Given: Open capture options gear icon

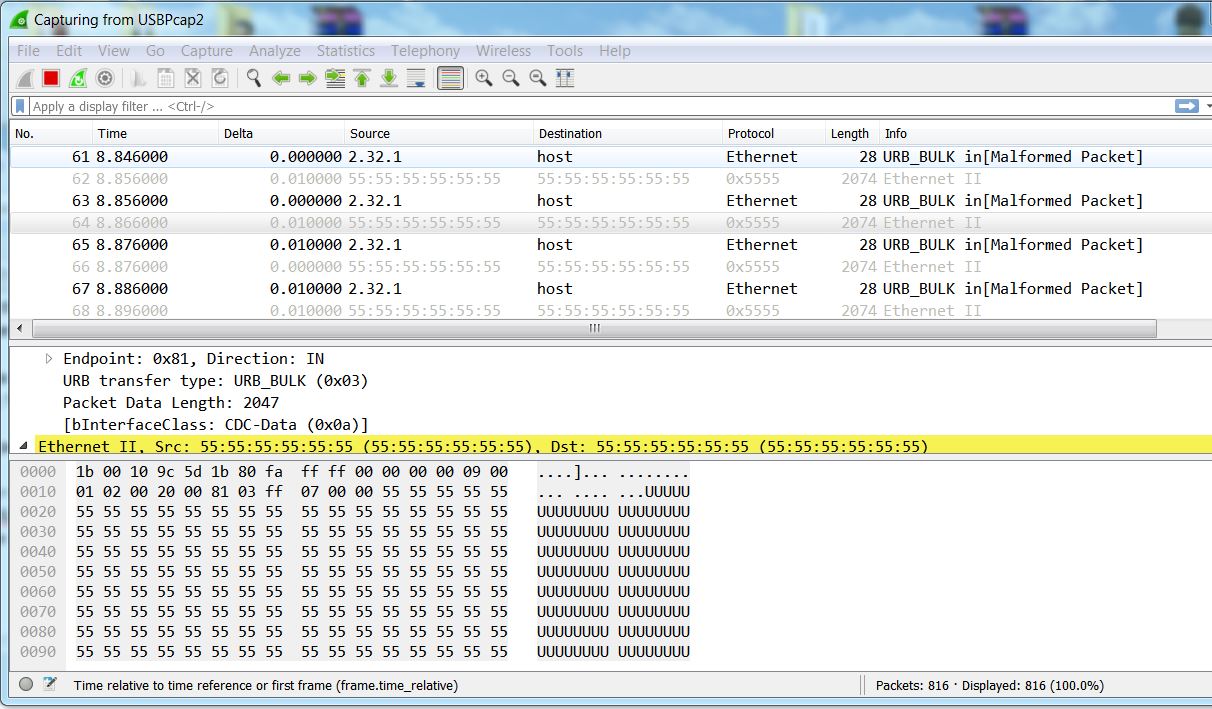Looking at the screenshot, I should point(105,78).
